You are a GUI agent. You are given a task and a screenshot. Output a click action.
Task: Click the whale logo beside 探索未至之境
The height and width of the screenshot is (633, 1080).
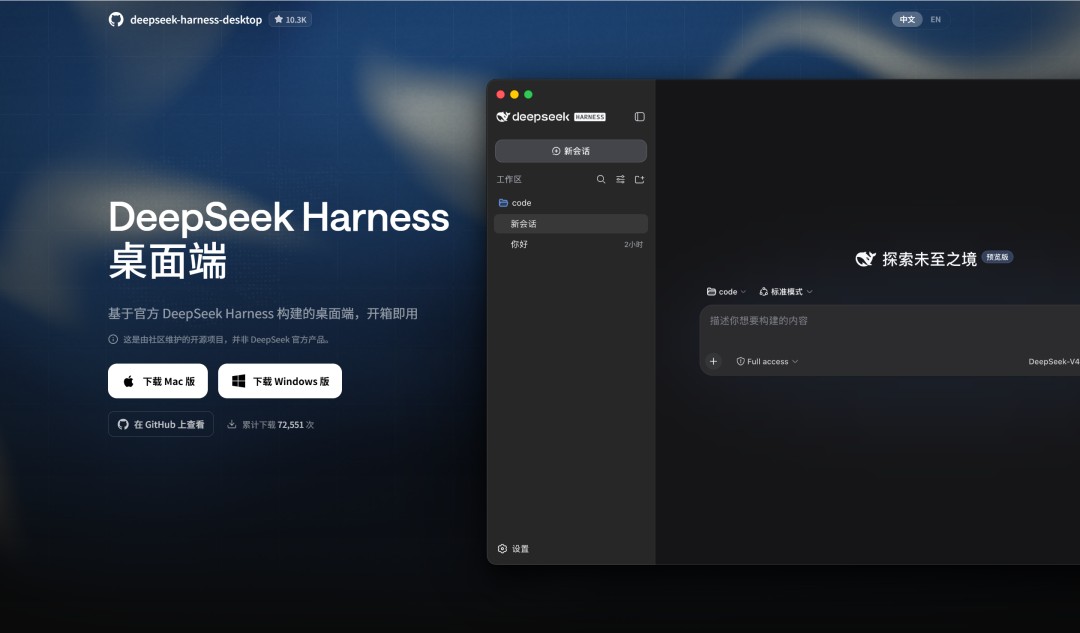point(865,259)
